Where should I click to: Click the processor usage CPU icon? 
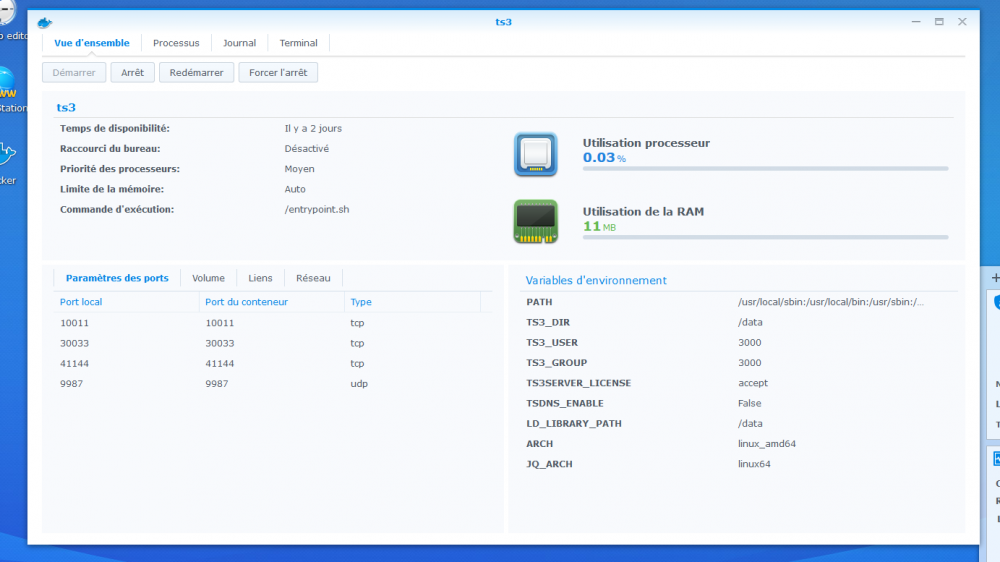536,154
